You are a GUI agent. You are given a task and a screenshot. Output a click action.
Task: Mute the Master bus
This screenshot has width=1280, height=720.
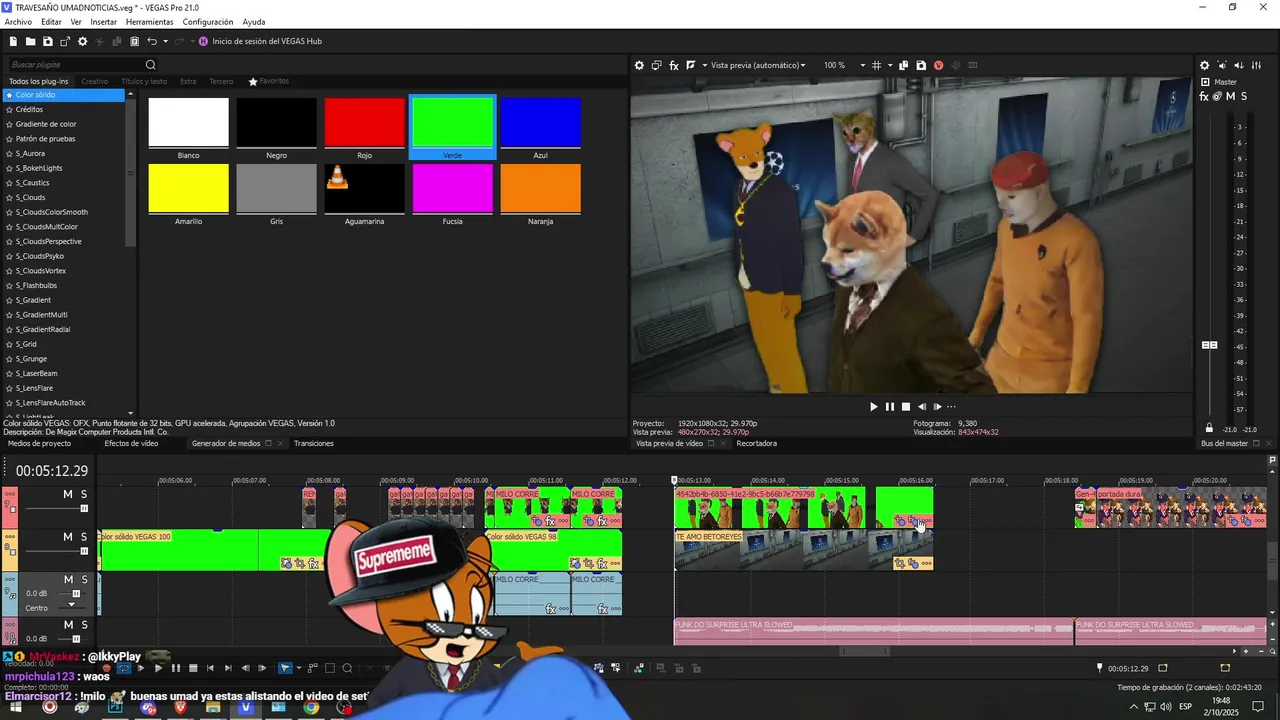[x=1230, y=96]
